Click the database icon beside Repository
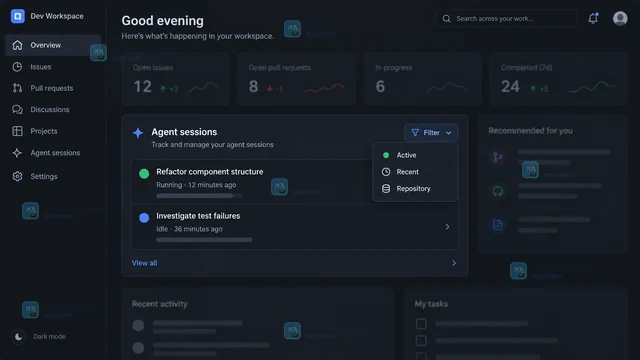The image size is (640, 360). point(386,189)
